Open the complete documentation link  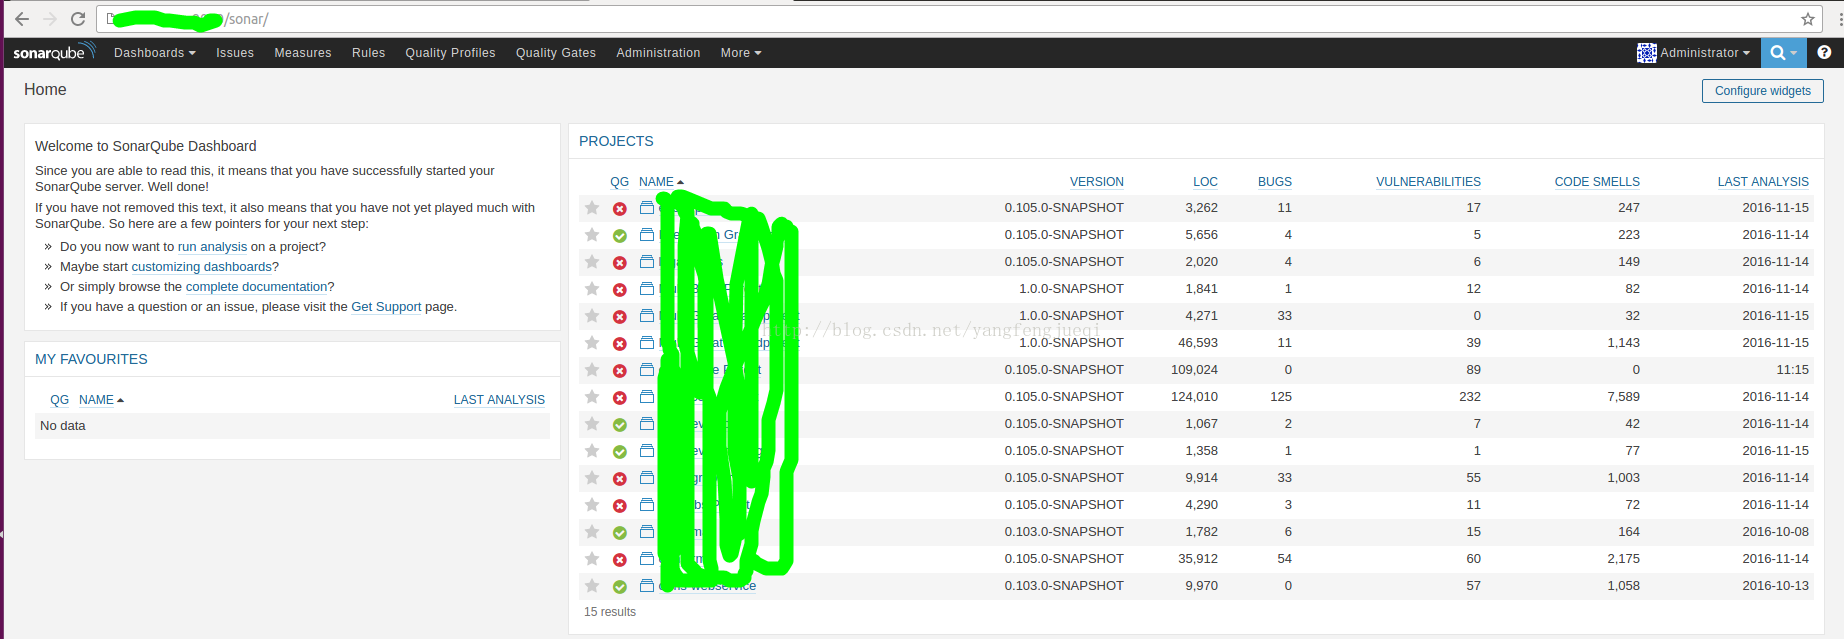pos(257,287)
